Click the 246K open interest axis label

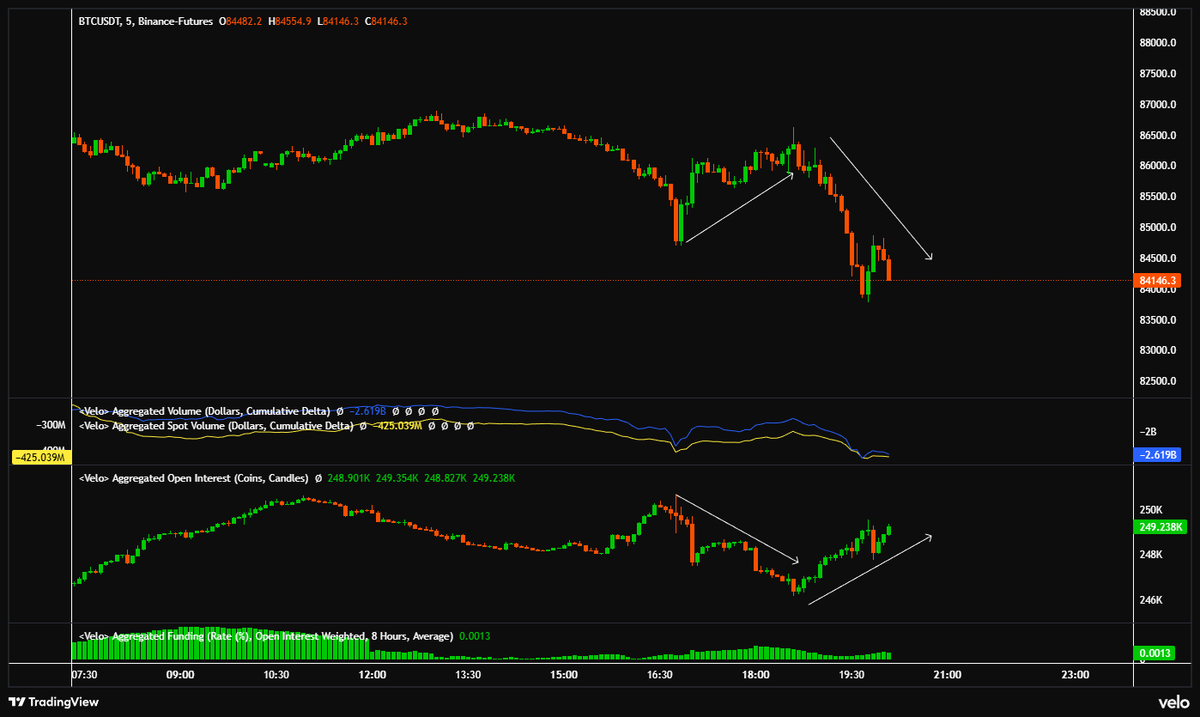1152,600
